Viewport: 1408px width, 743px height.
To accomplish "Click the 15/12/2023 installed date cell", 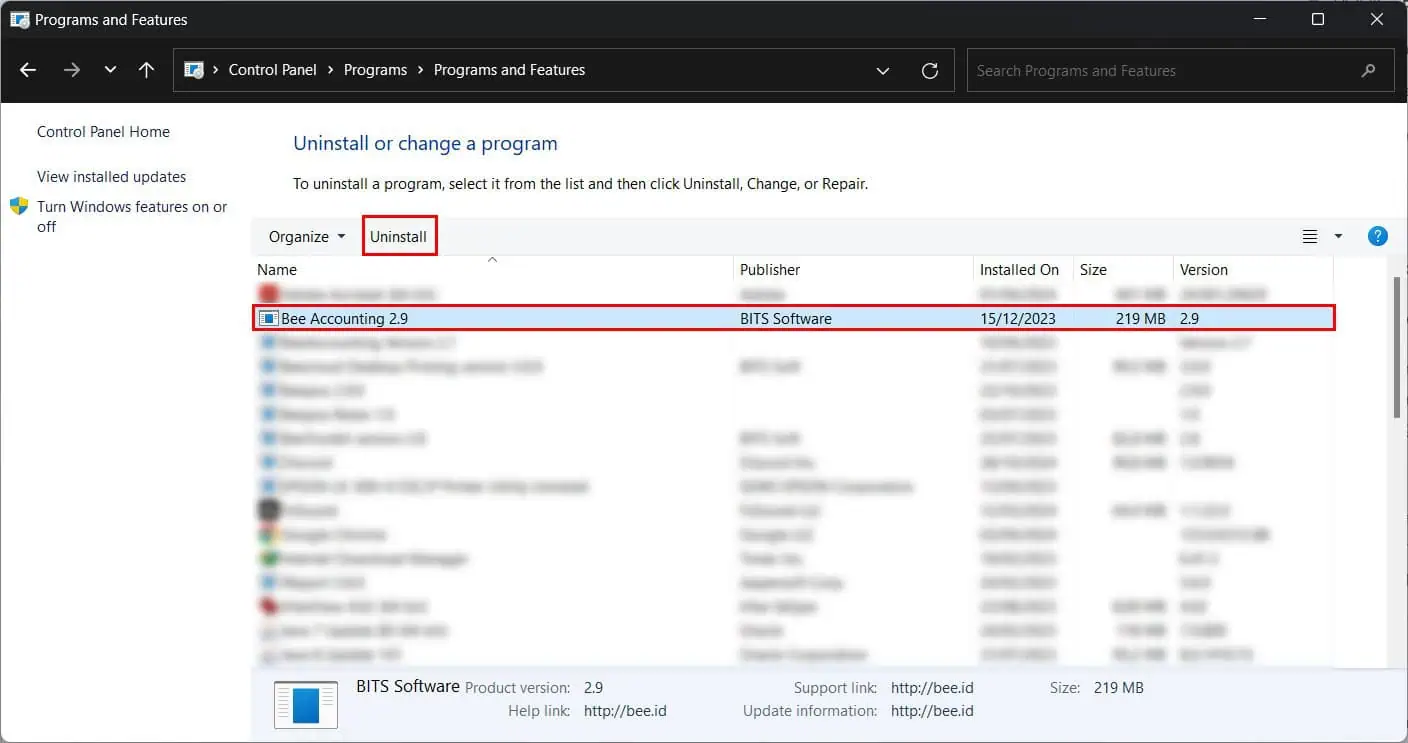I will (1018, 318).
